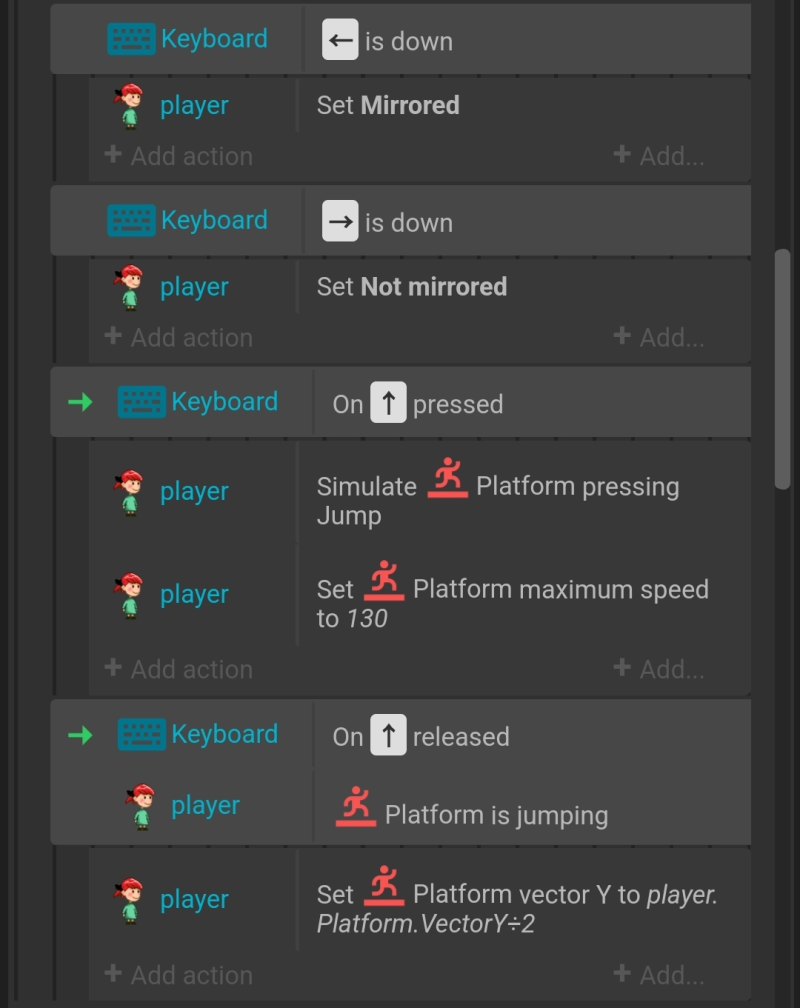Open 'Add...' menu under maximum speed action
The image size is (800, 1008).
[x=659, y=669]
